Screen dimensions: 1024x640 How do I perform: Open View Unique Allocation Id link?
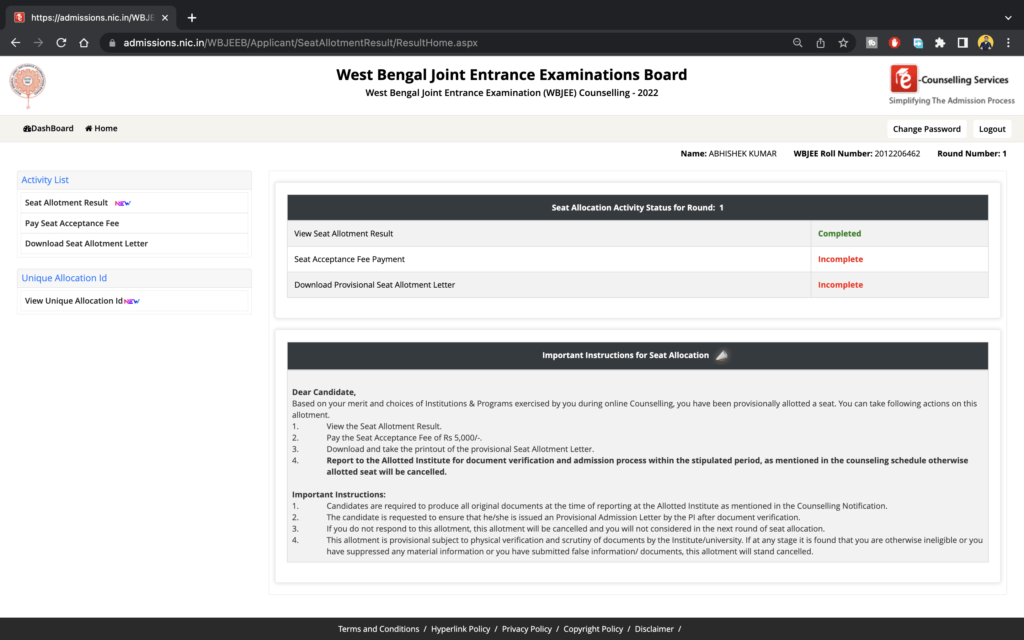[73, 300]
